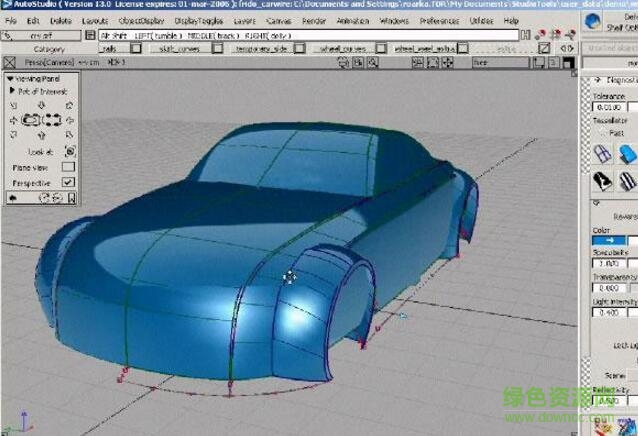Click the previous view undo icon

pyautogui.click(x=44, y=198)
